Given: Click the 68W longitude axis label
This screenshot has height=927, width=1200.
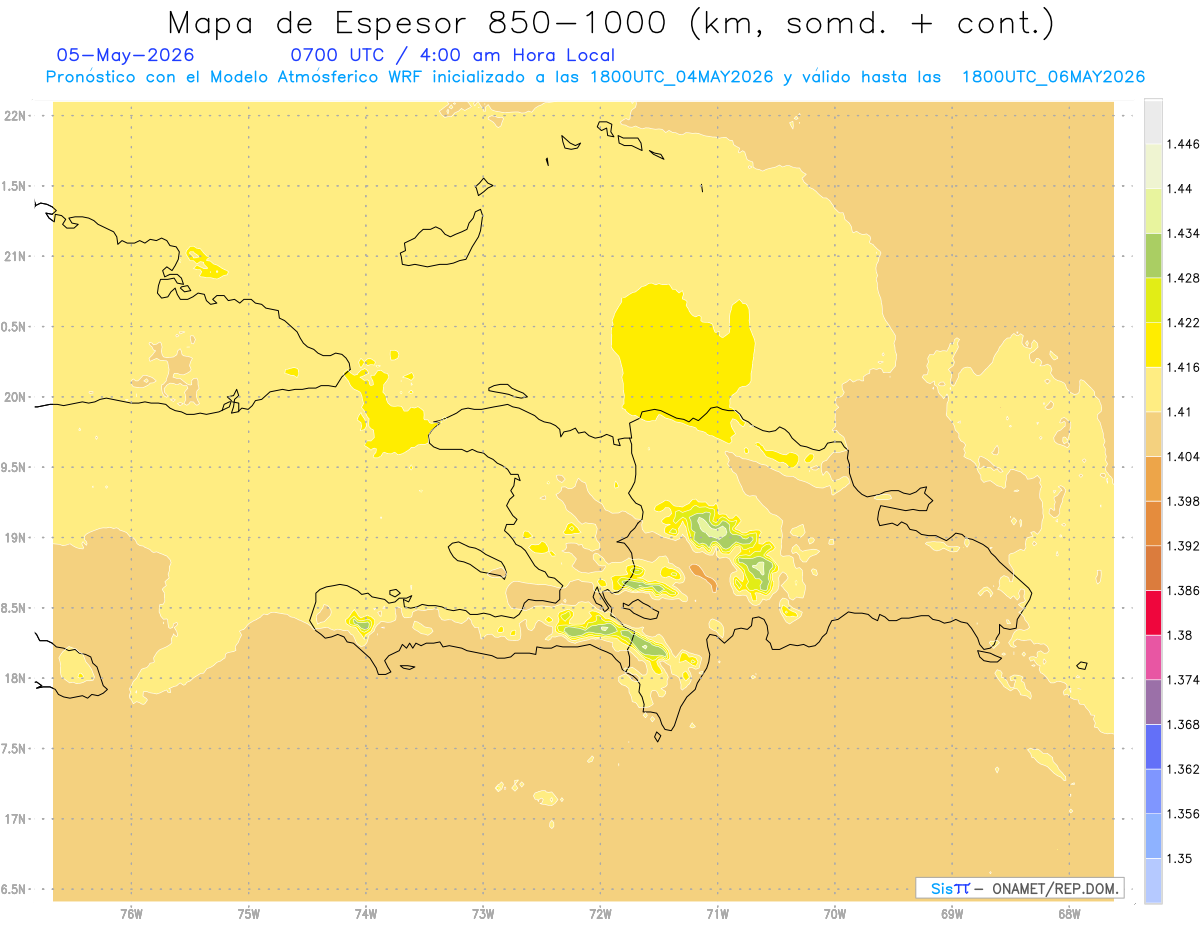Looking at the screenshot, I should [x=1068, y=913].
